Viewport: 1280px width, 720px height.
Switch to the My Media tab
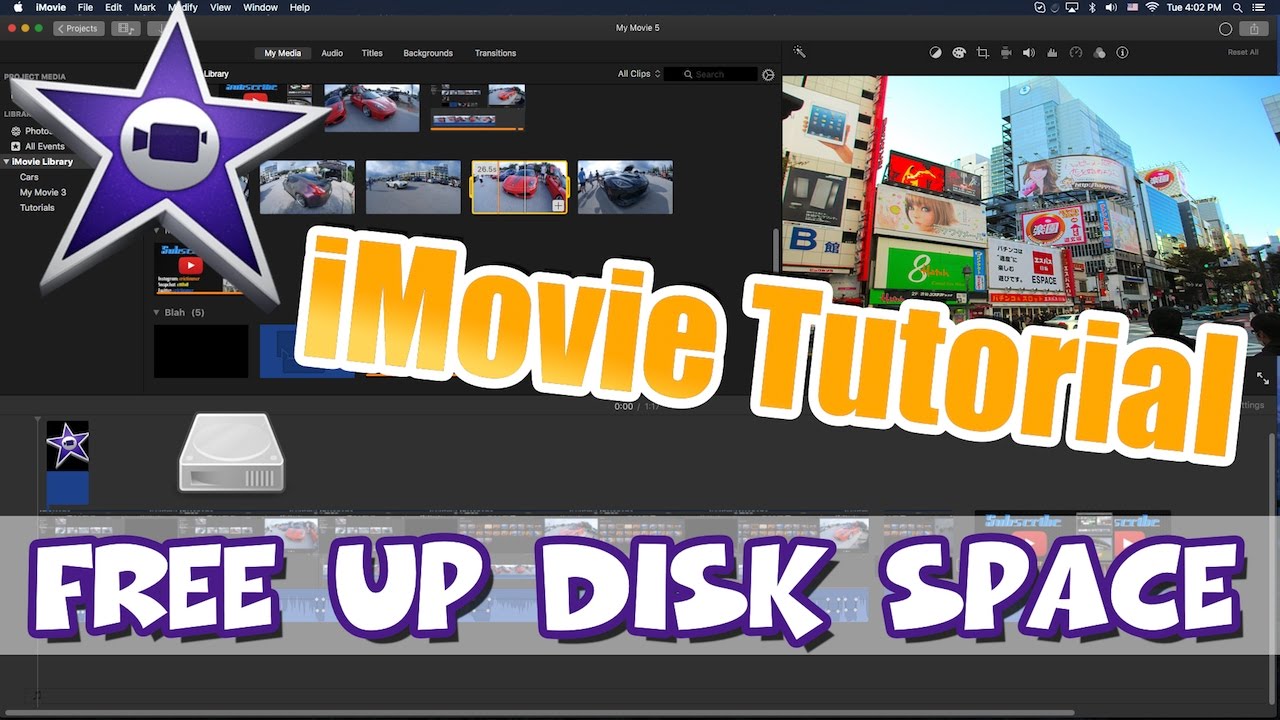283,53
